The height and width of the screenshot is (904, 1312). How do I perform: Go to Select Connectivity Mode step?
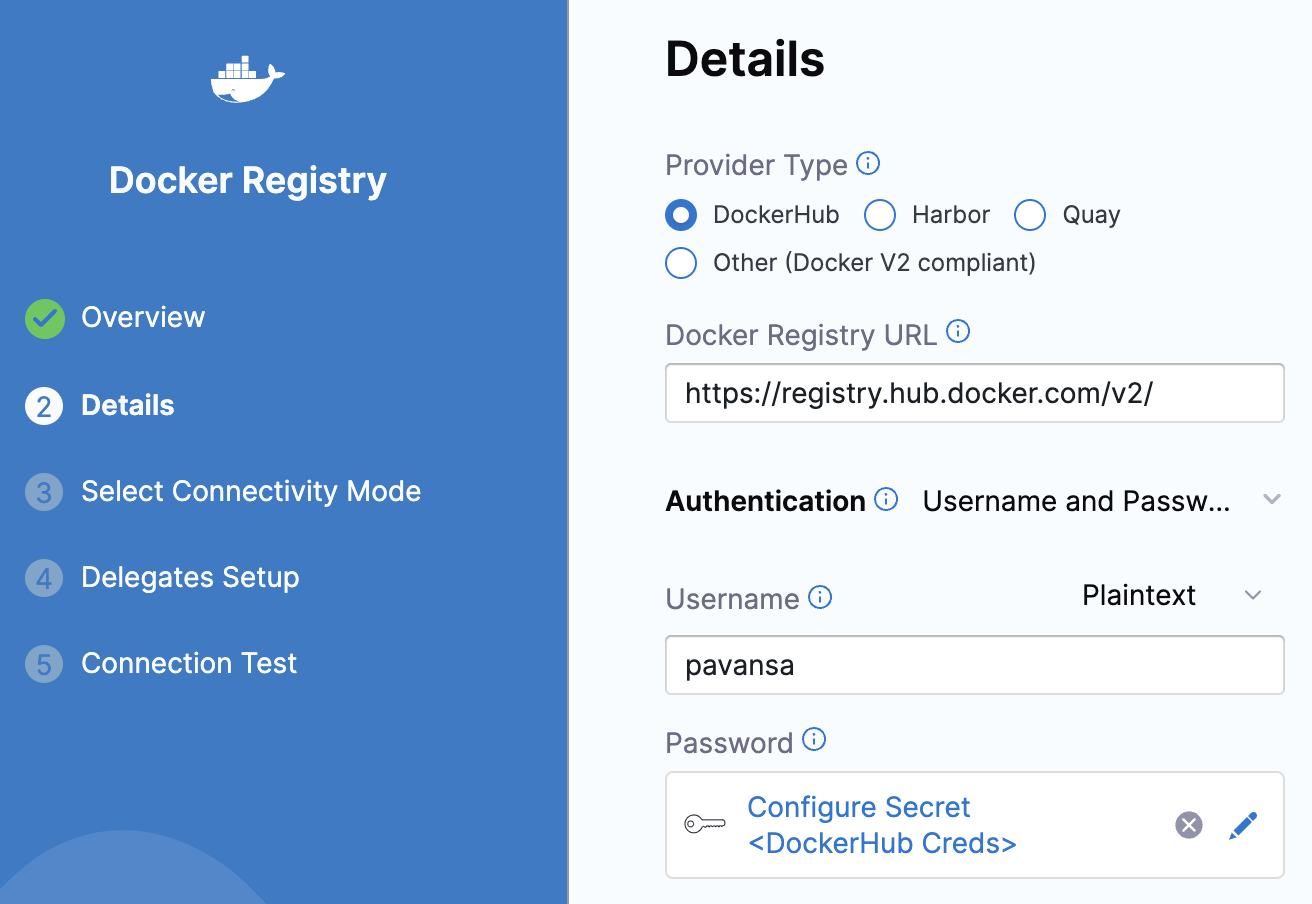(x=250, y=492)
